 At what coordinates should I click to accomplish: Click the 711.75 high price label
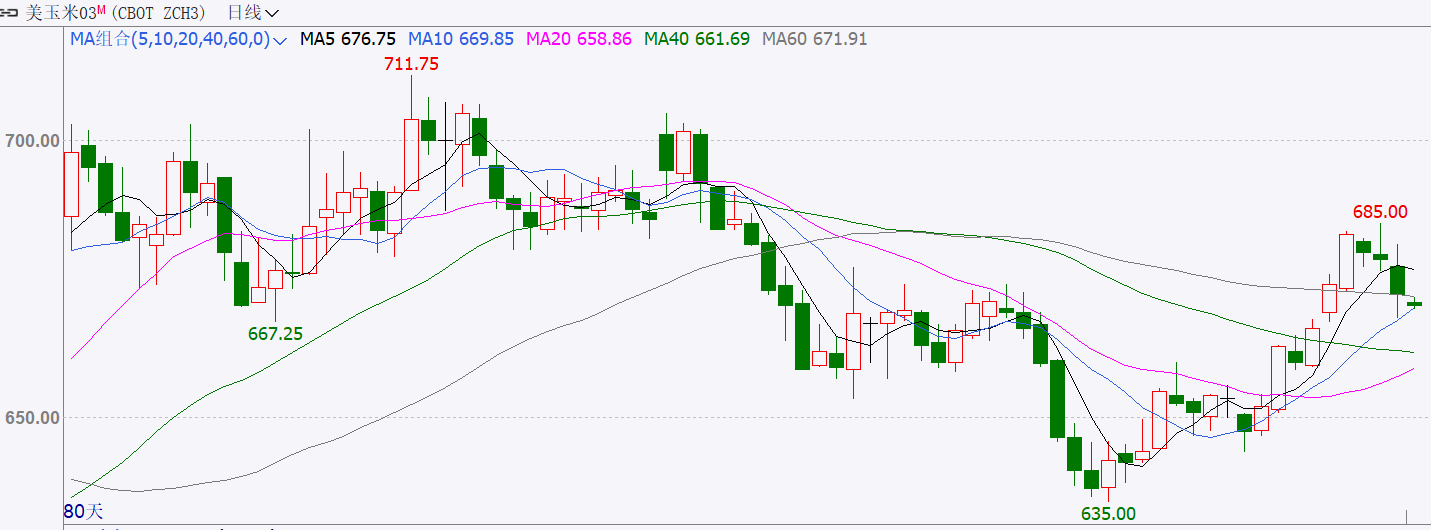click(x=411, y=64)
